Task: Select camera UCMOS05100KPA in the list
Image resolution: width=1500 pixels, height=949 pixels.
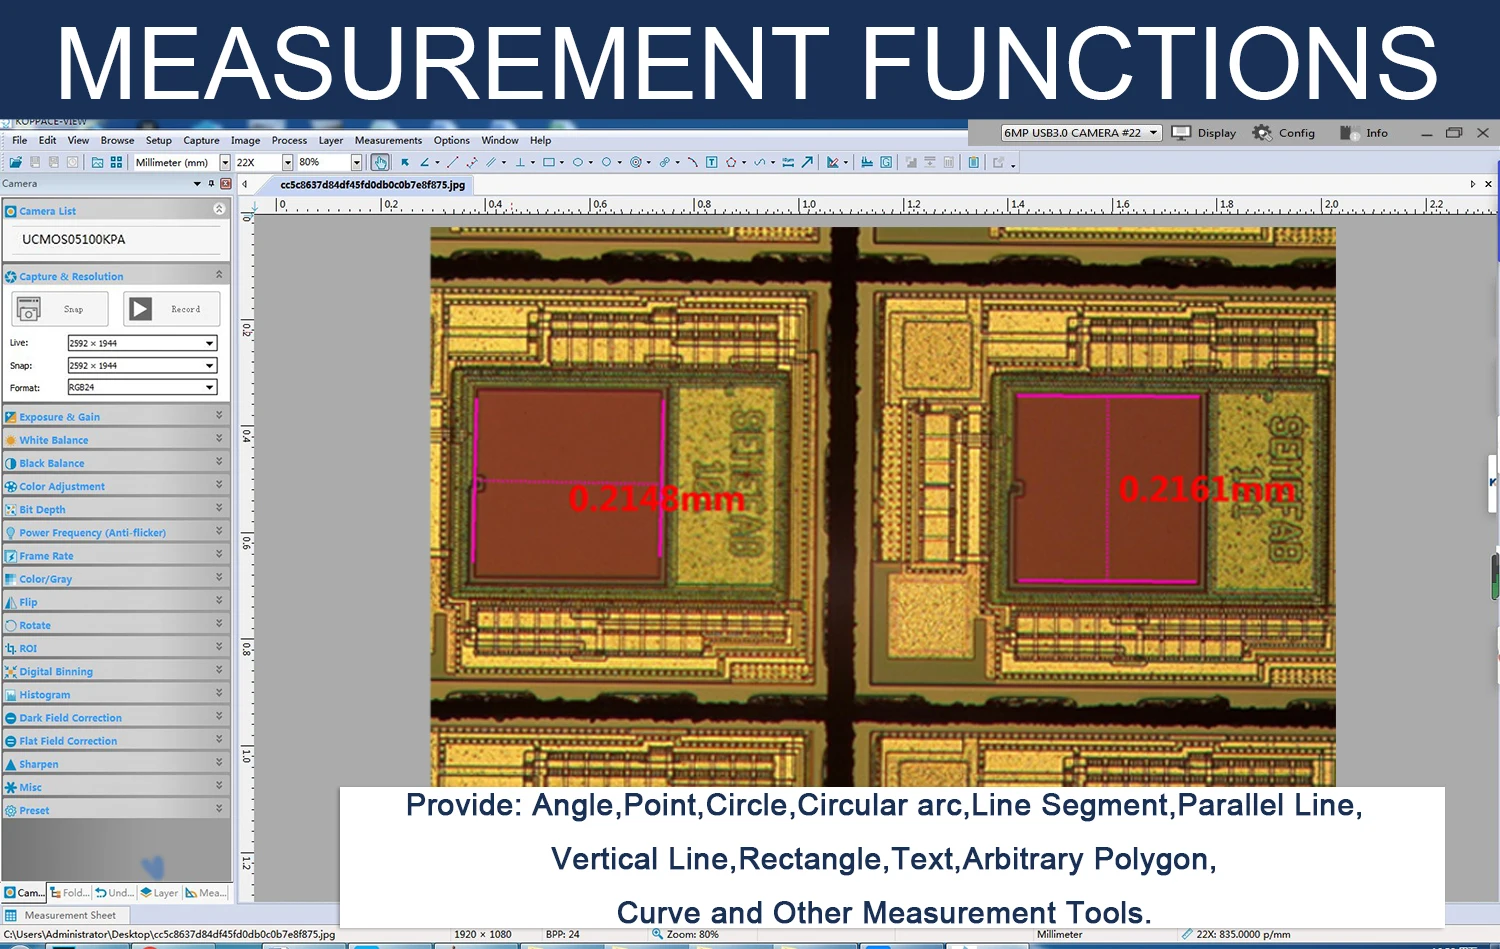Action: pos(74,240)
